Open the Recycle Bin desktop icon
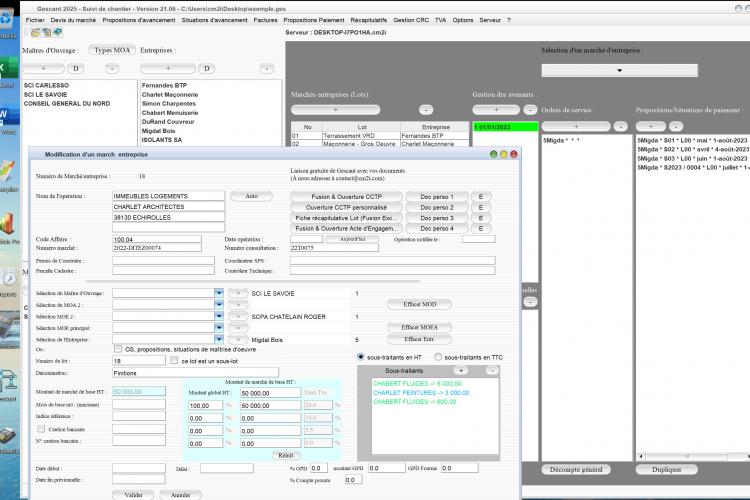Image resolution: width=750 pixels, height=500 pixels. (x=7, y=19)
